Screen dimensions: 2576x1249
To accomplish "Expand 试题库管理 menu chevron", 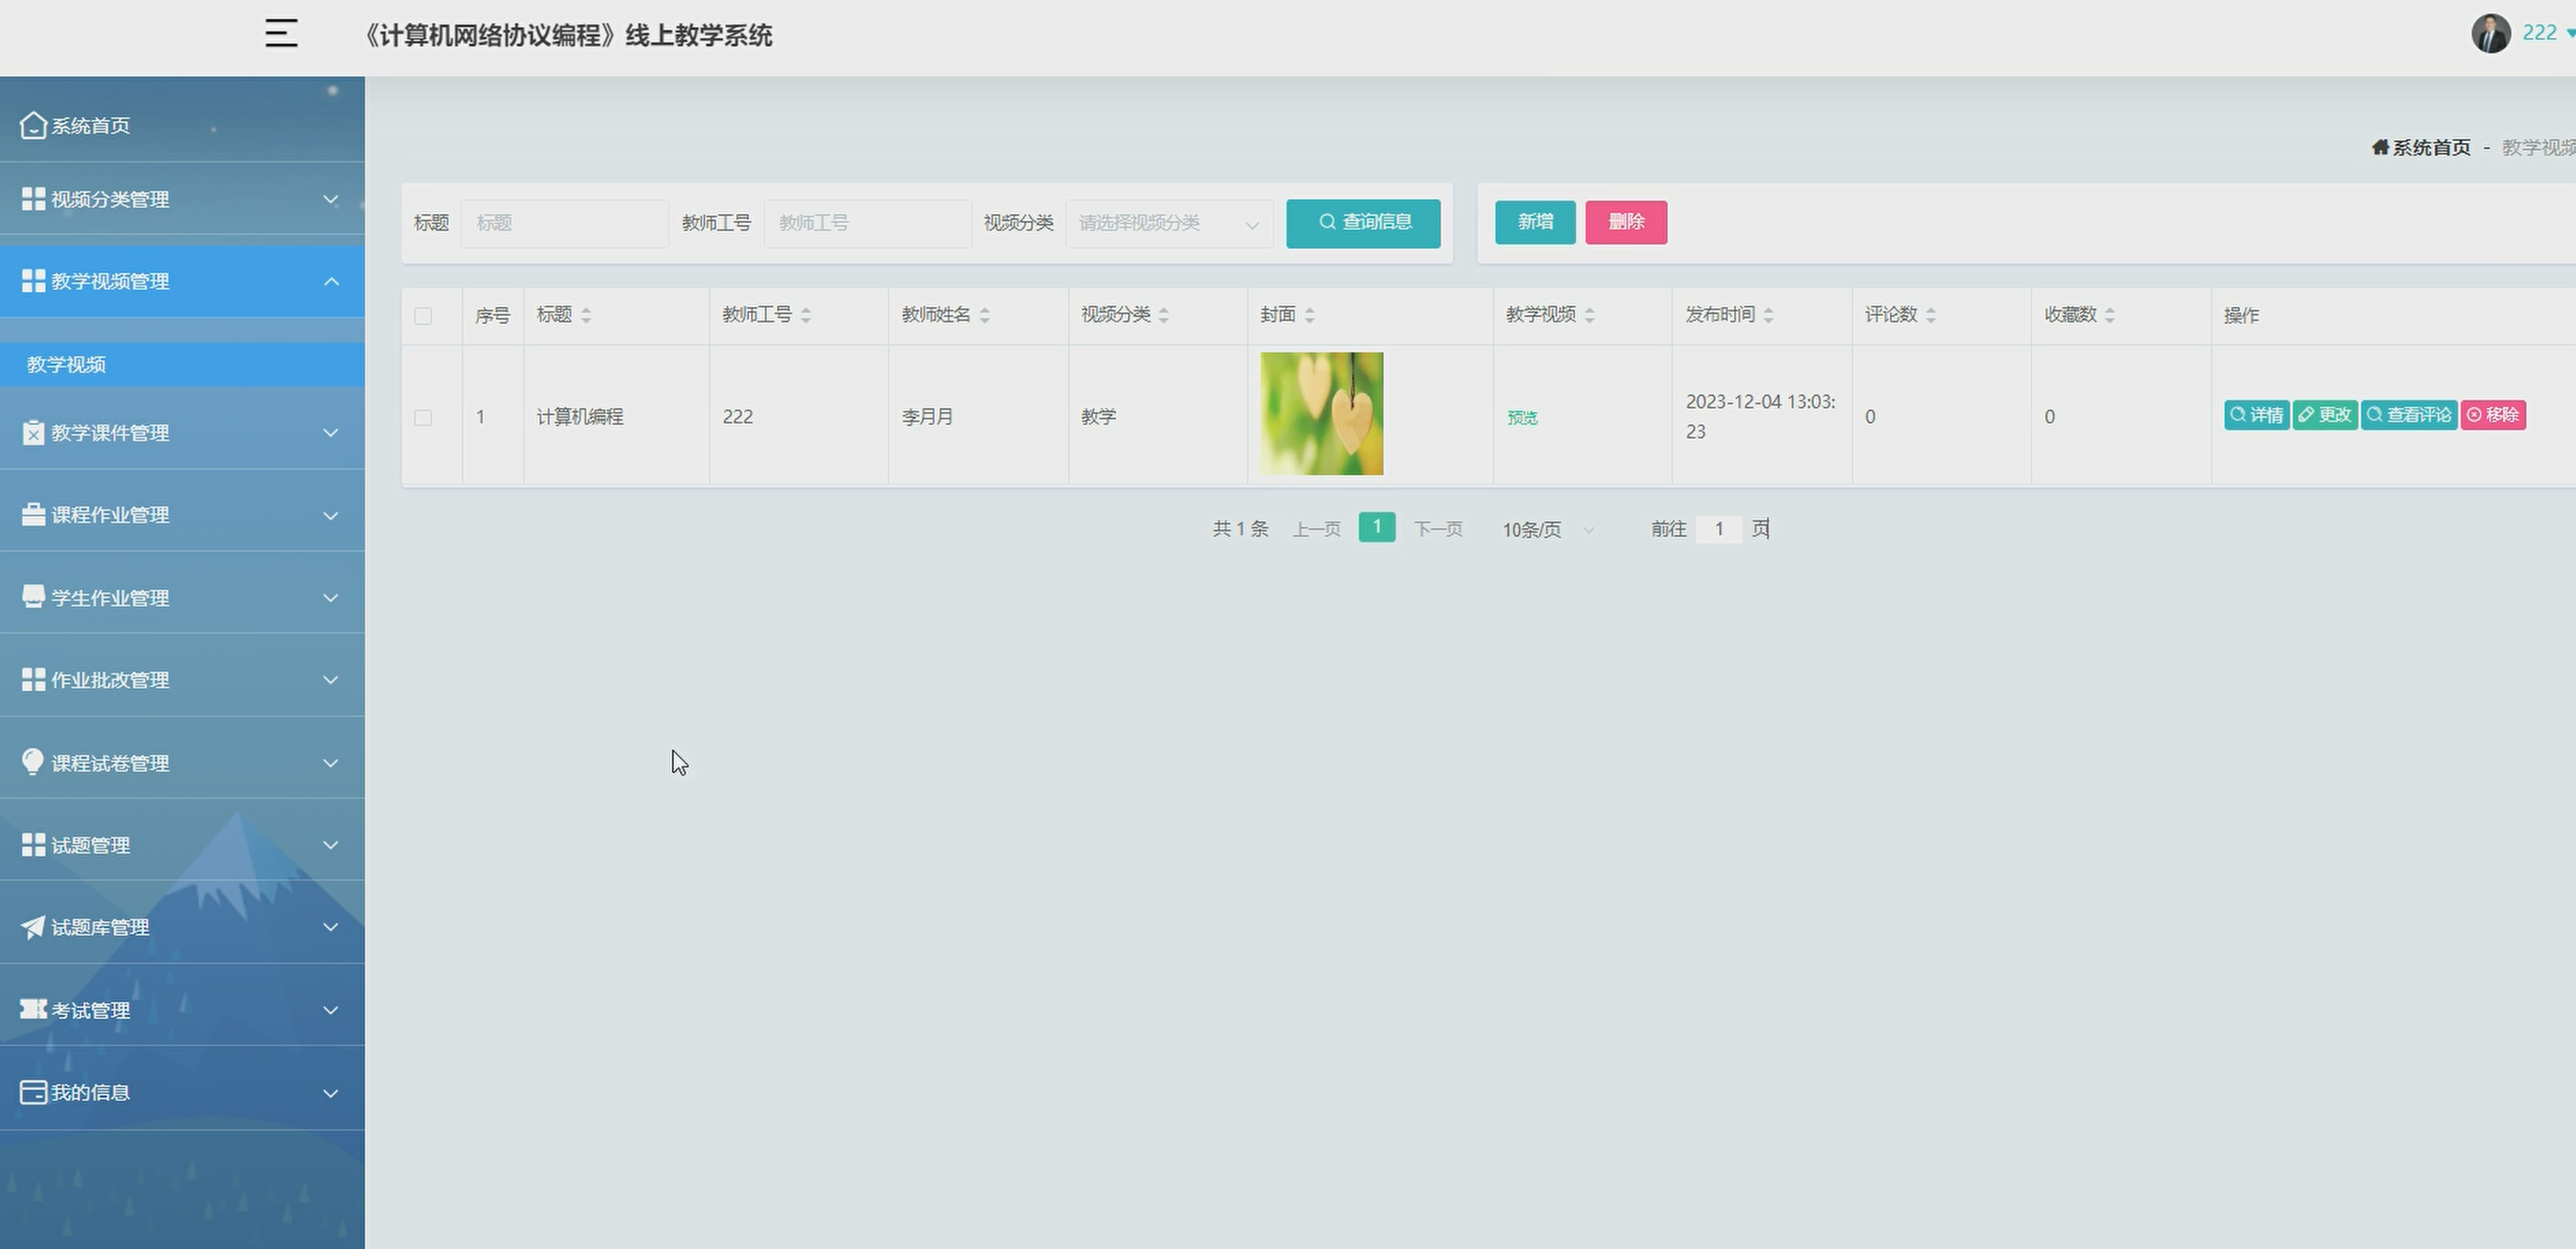I will [x=330, y=927].
